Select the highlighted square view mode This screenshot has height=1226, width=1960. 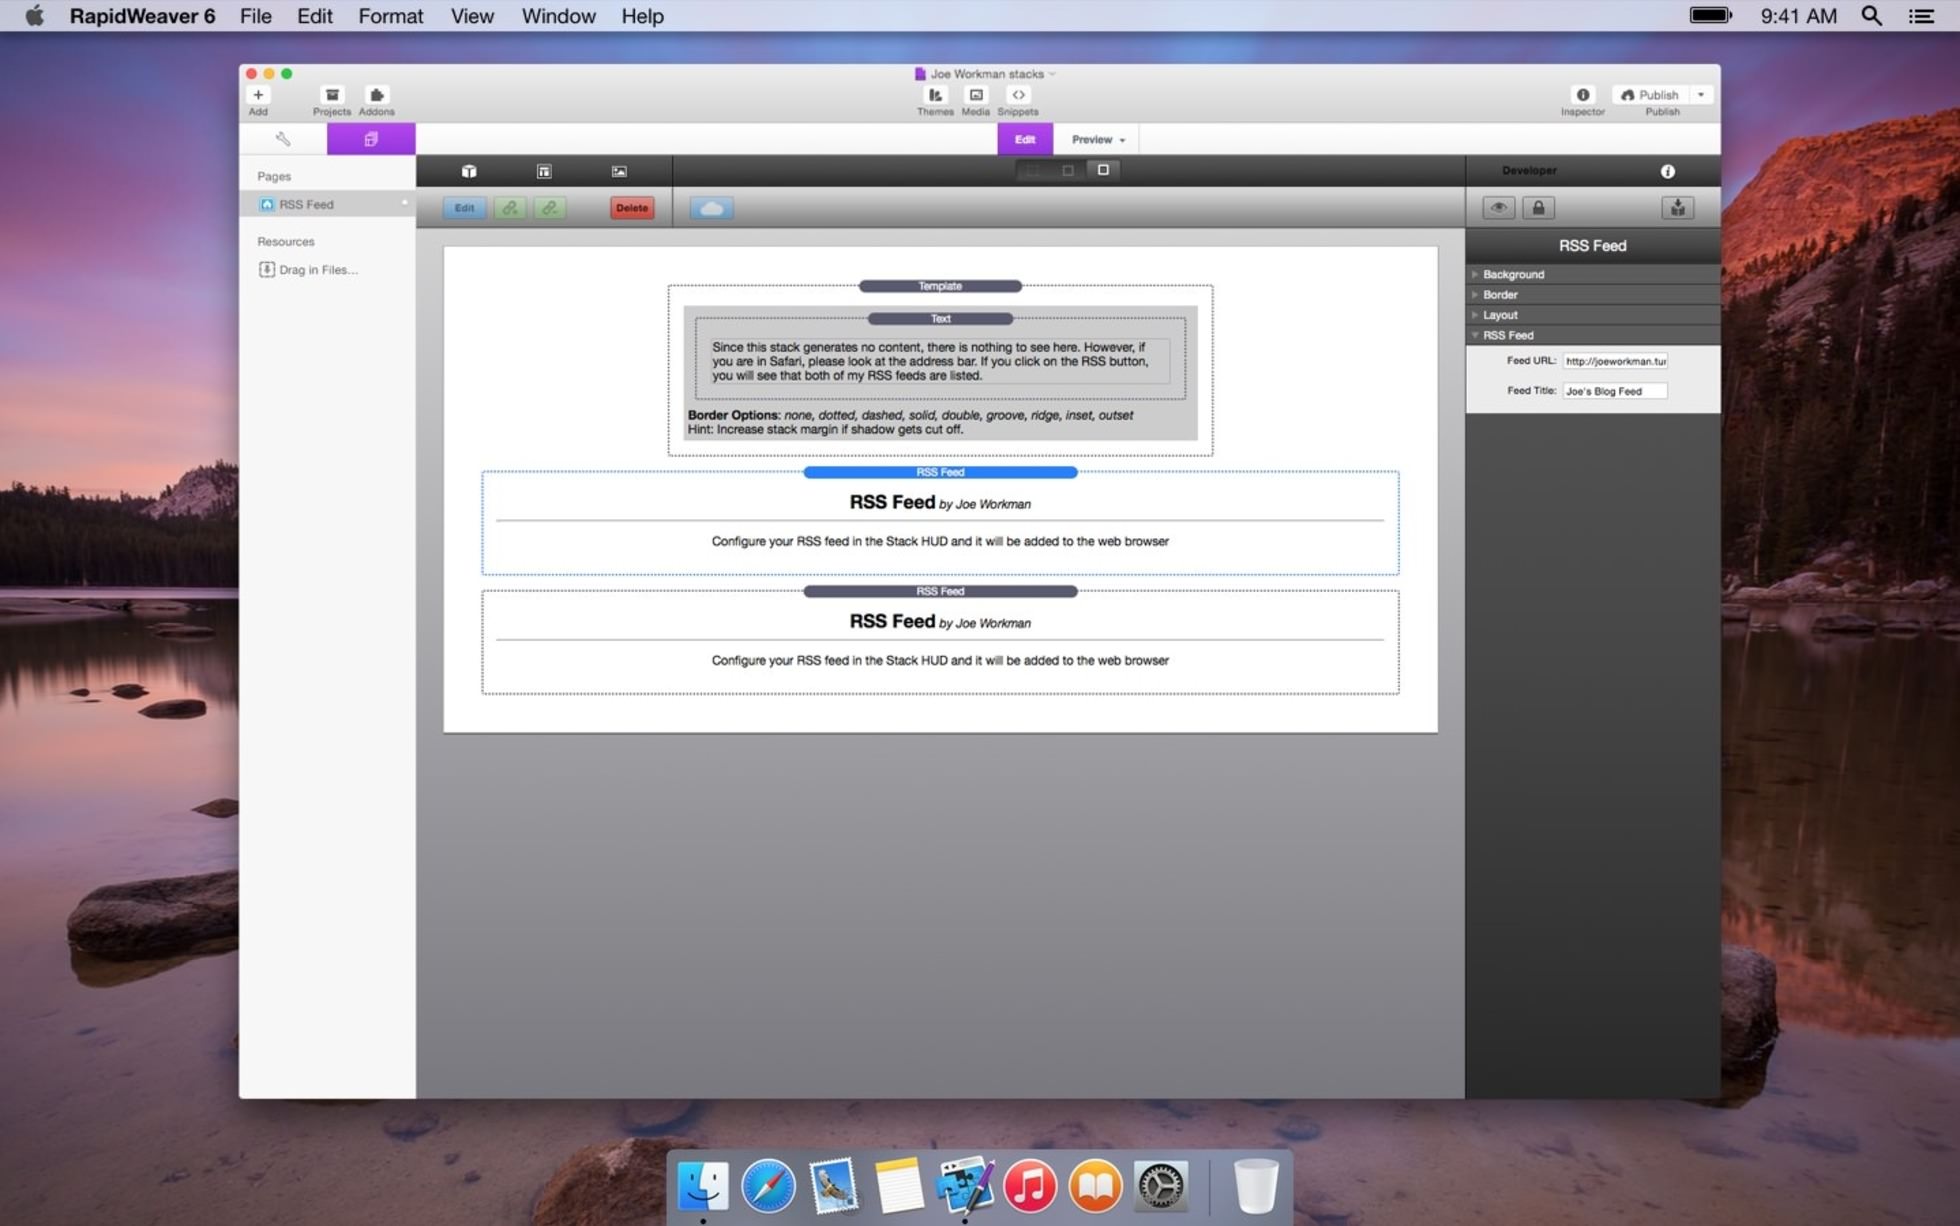(1103, 170)
